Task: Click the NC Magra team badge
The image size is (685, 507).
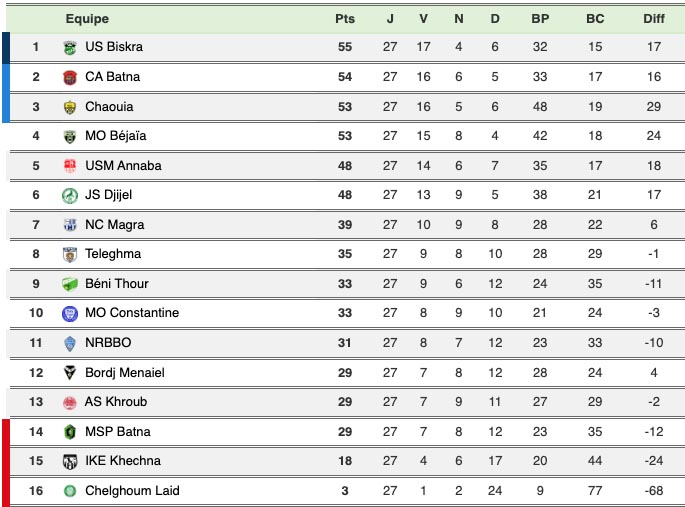Action: (69, 225)
